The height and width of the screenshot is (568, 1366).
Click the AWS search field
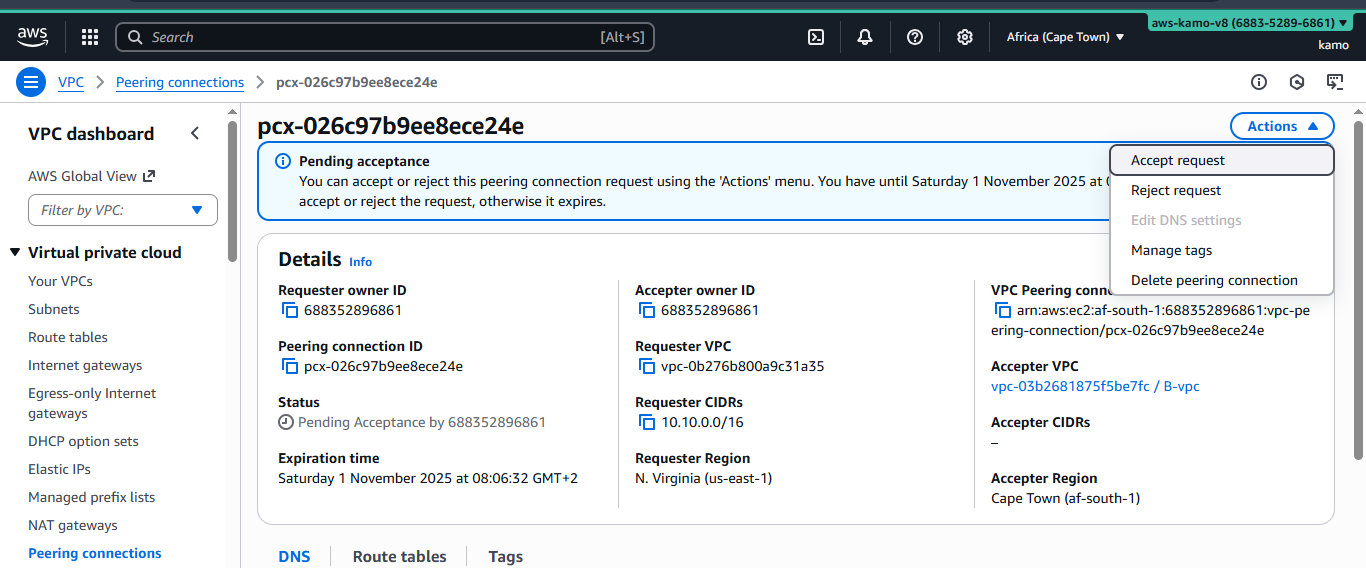[x=385, y=37]
